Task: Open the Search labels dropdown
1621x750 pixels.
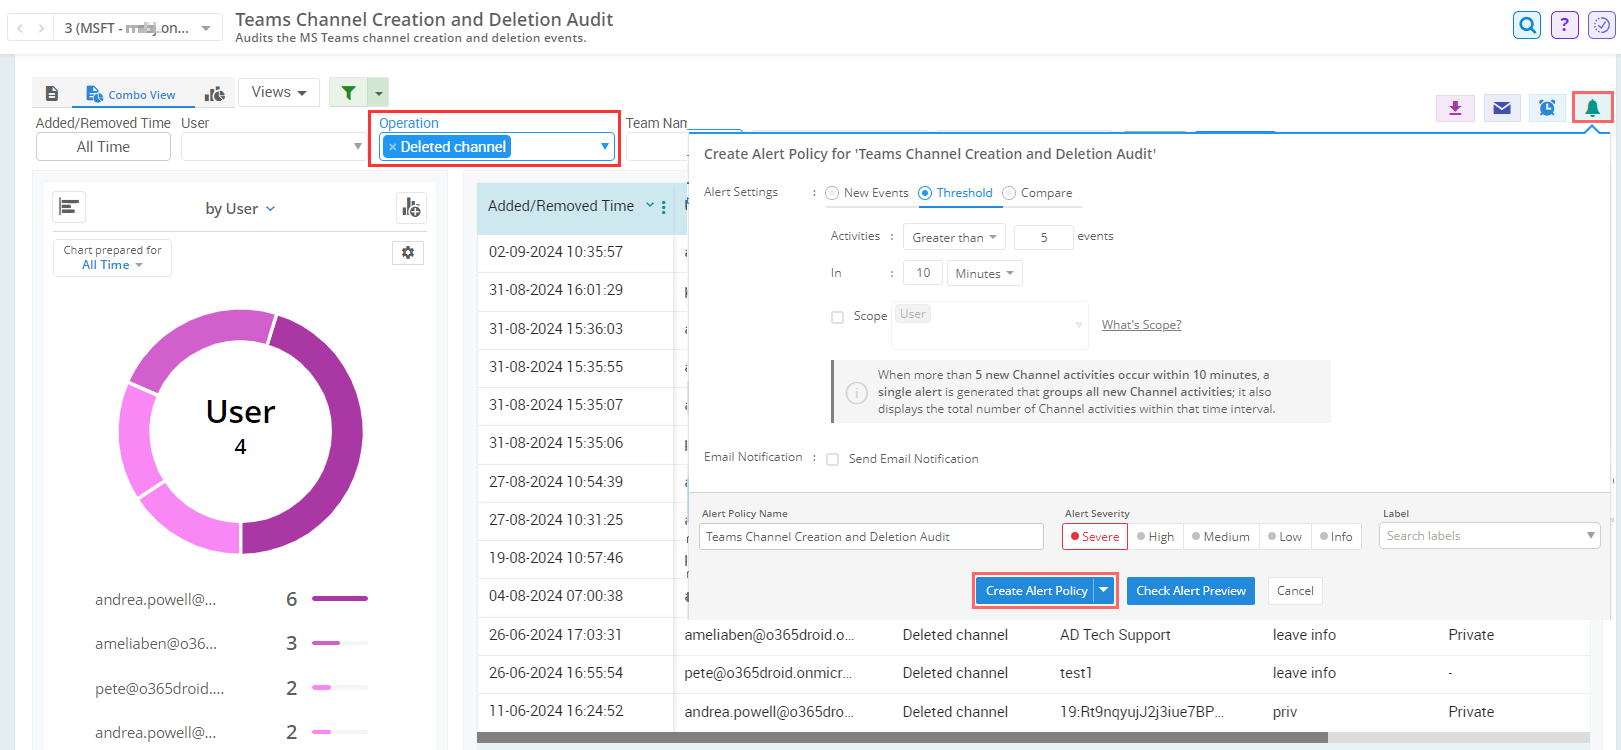Action: [x=1490, y=536]
